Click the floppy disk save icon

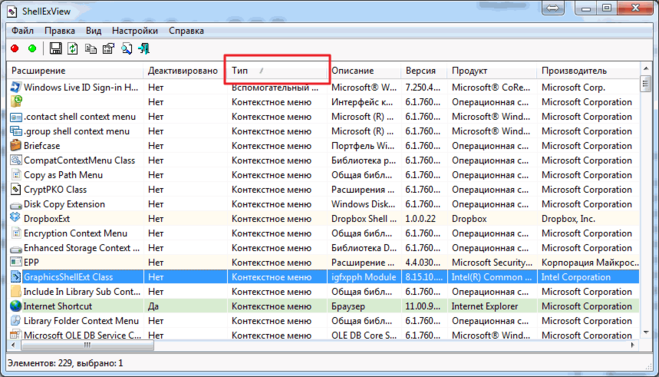(55, 49)
